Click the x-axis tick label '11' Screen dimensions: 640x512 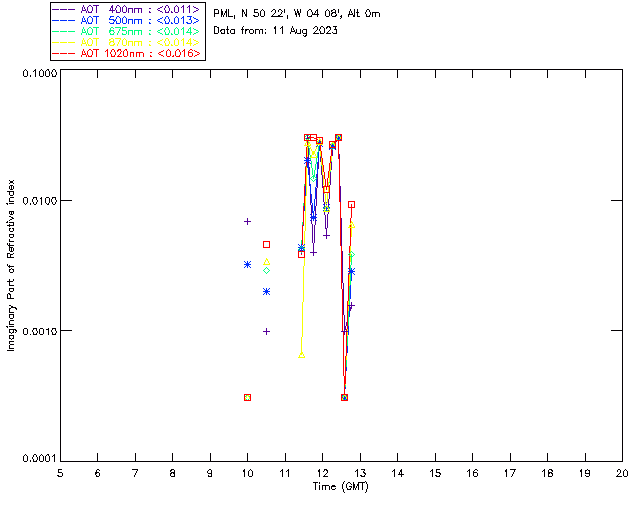[284, 473]
